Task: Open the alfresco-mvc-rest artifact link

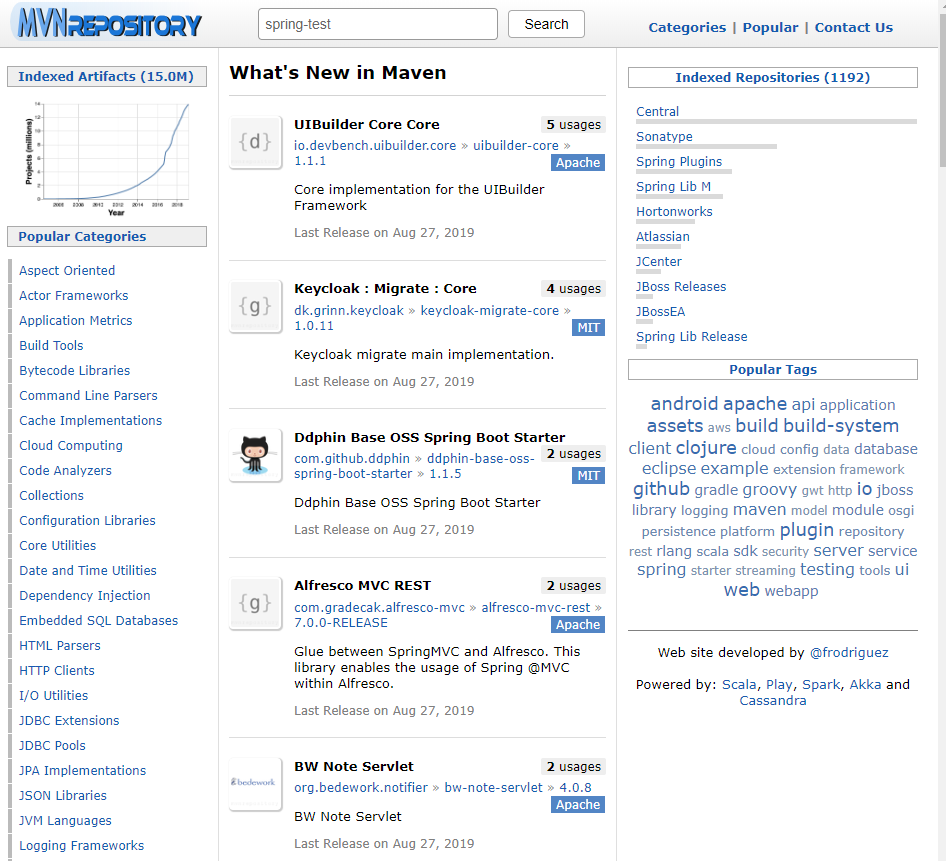Action: [x=536, y=608]
